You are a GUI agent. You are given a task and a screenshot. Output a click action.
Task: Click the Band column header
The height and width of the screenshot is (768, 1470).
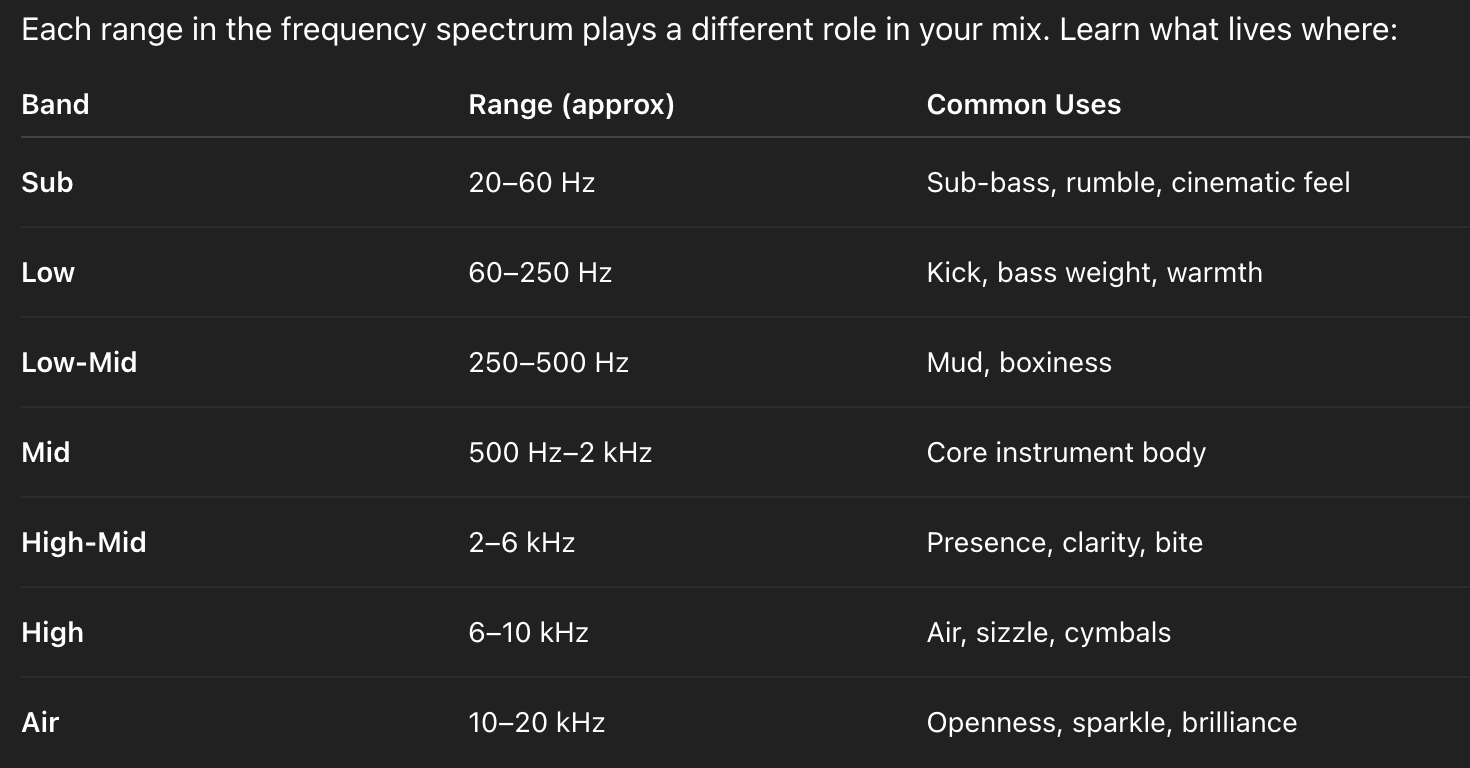click(55, 105)
